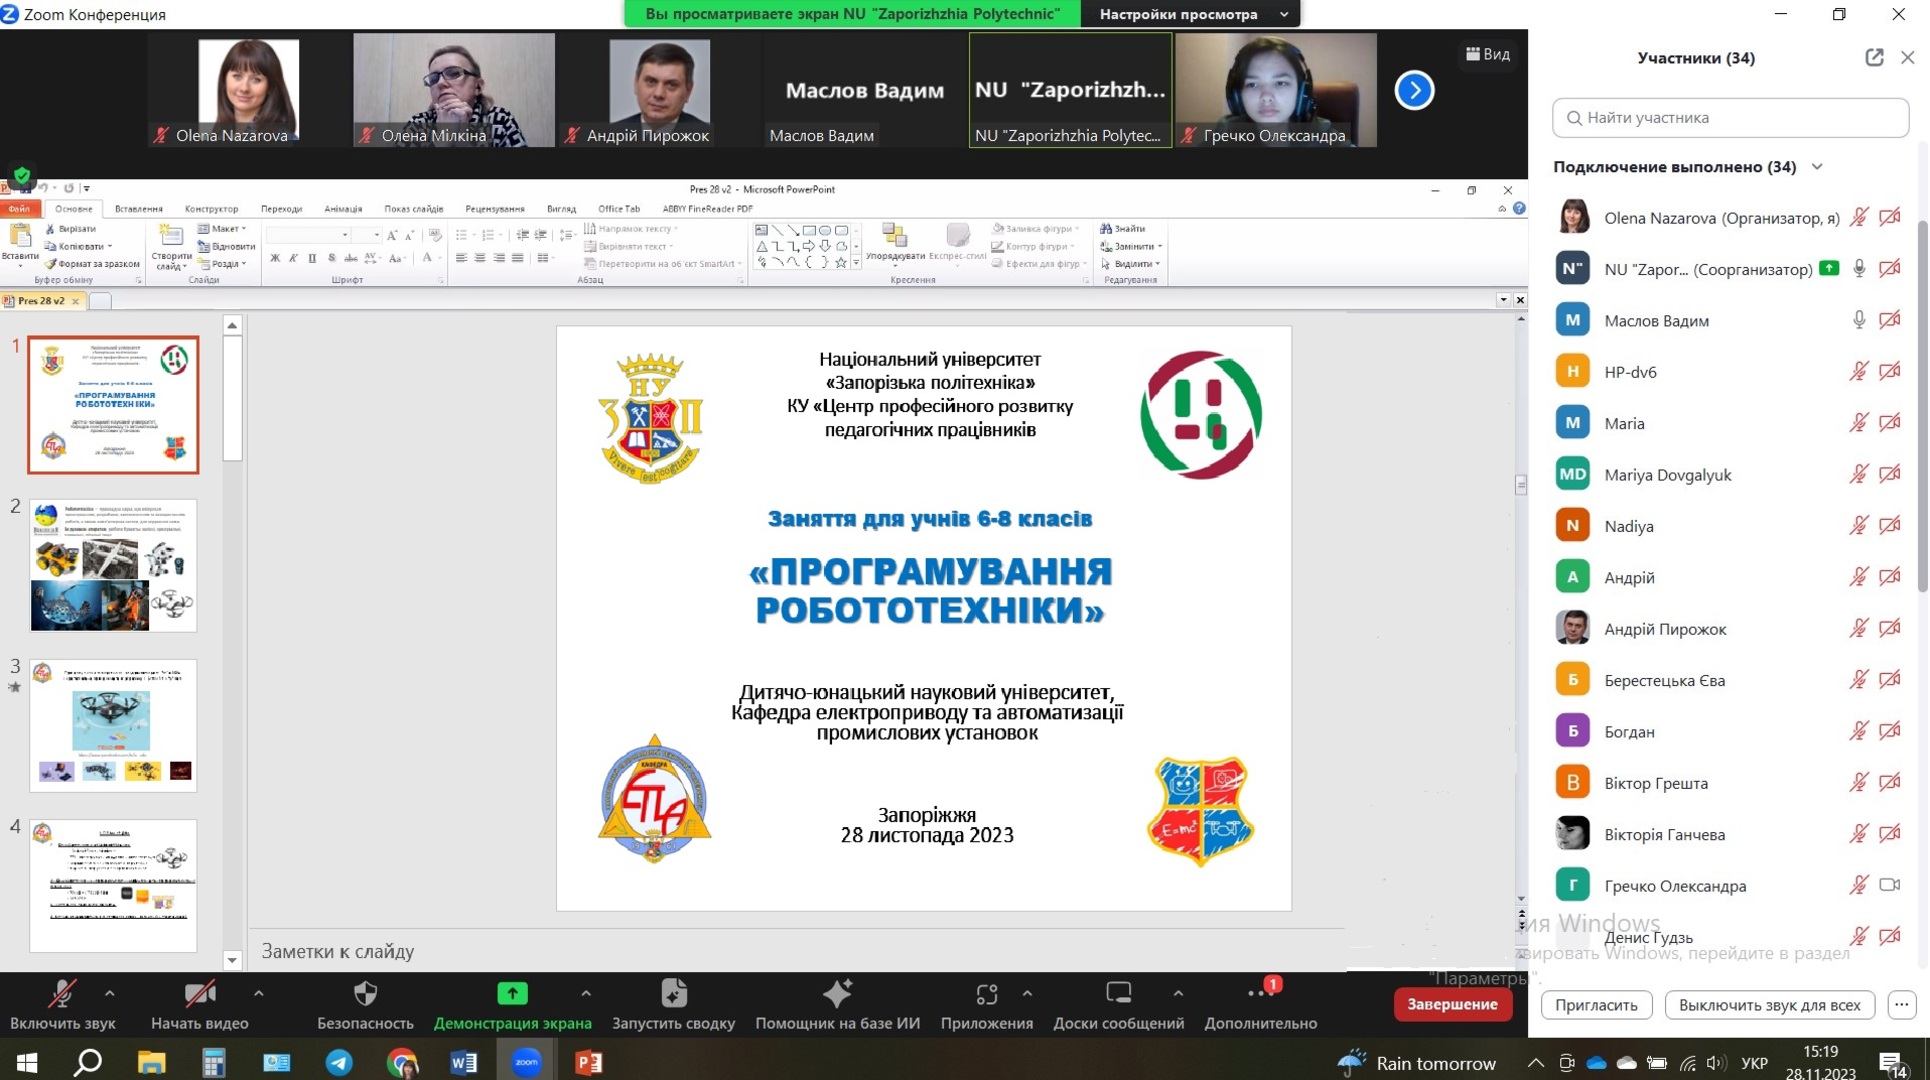Screen dimensions: 1930x1080
Task: Start camera with Начать видео
Action: pos(199,994)
